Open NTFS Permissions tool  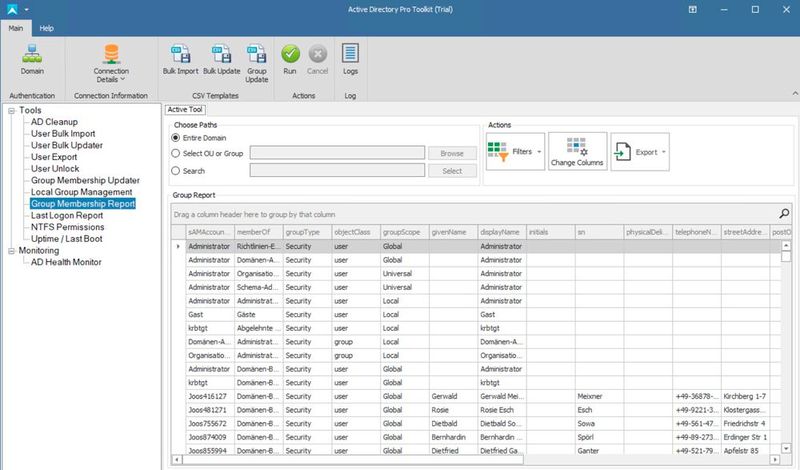pos(67,227)
